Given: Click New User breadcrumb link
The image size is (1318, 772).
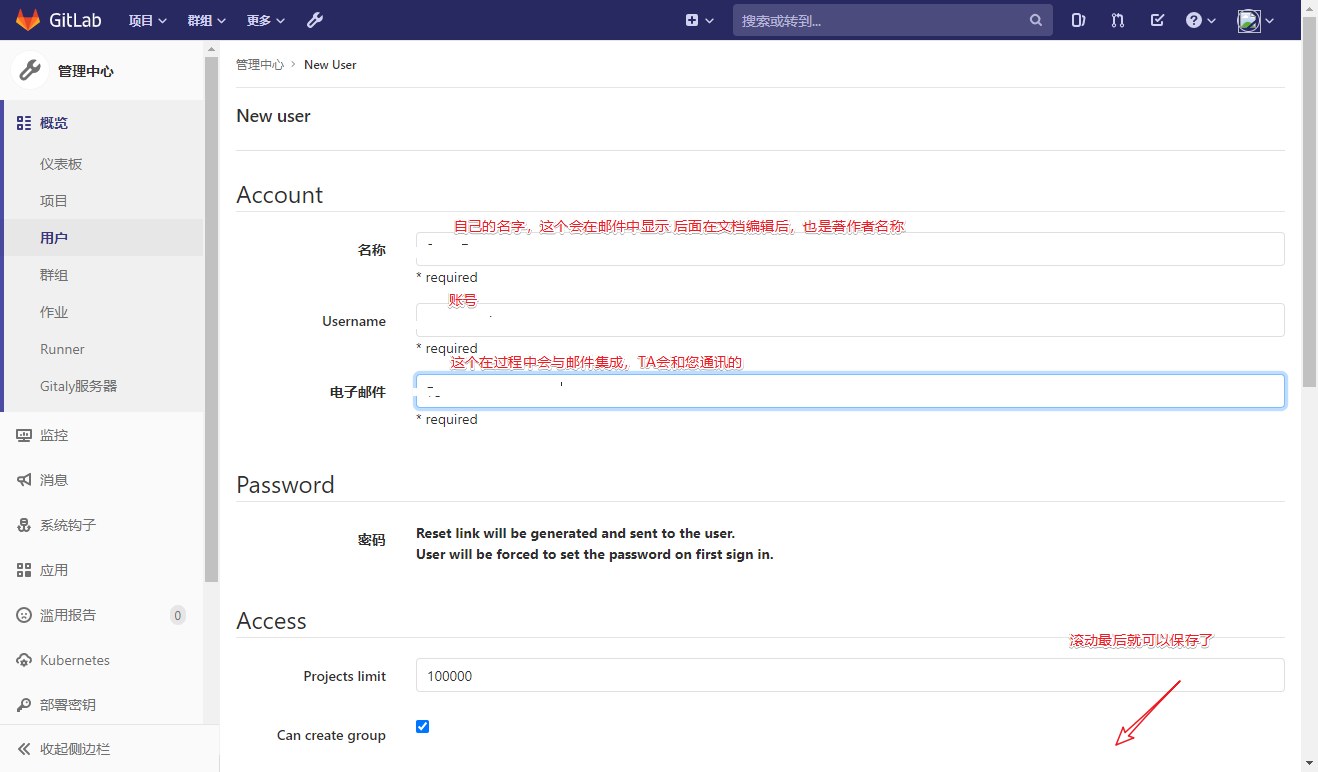Looking at the screenshot, I should tap(330, 64).
